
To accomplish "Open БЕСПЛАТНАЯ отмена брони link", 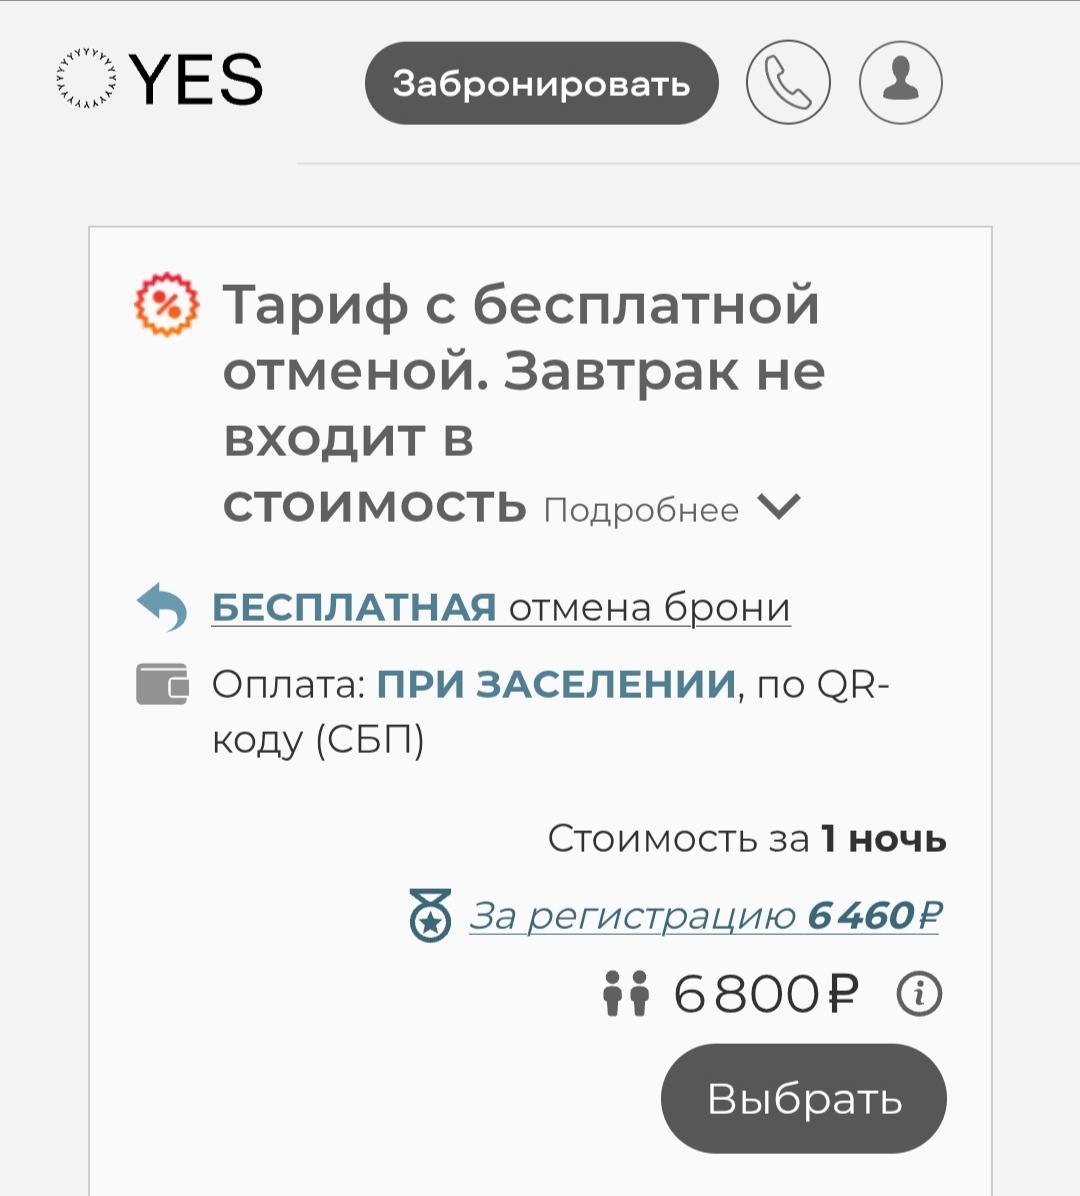I will pyautogui.click(x=499, y=605).
